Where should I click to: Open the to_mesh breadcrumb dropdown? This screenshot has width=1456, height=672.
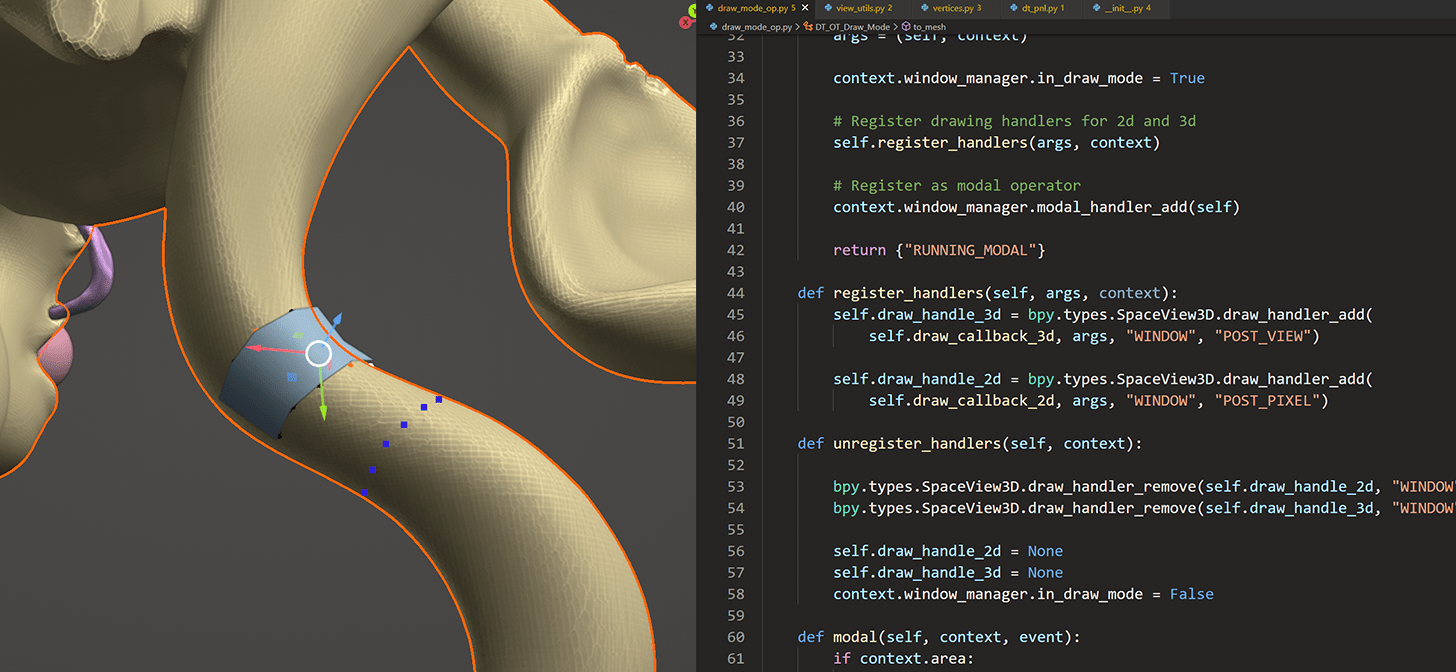click(930, 26)
